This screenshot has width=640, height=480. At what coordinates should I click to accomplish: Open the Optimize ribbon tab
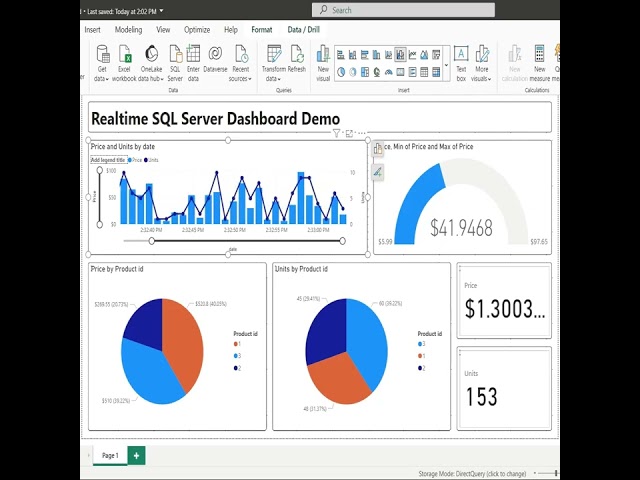click(x=197, y=29)
